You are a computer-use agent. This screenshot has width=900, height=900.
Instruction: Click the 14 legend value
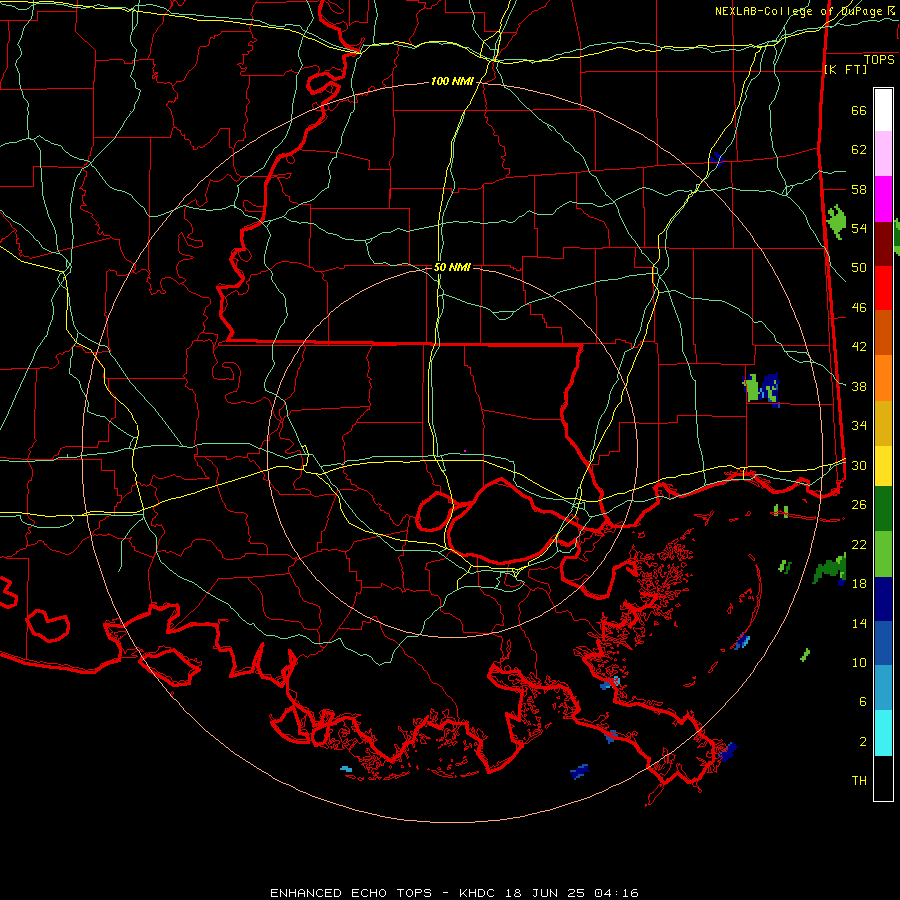point(859,623)
